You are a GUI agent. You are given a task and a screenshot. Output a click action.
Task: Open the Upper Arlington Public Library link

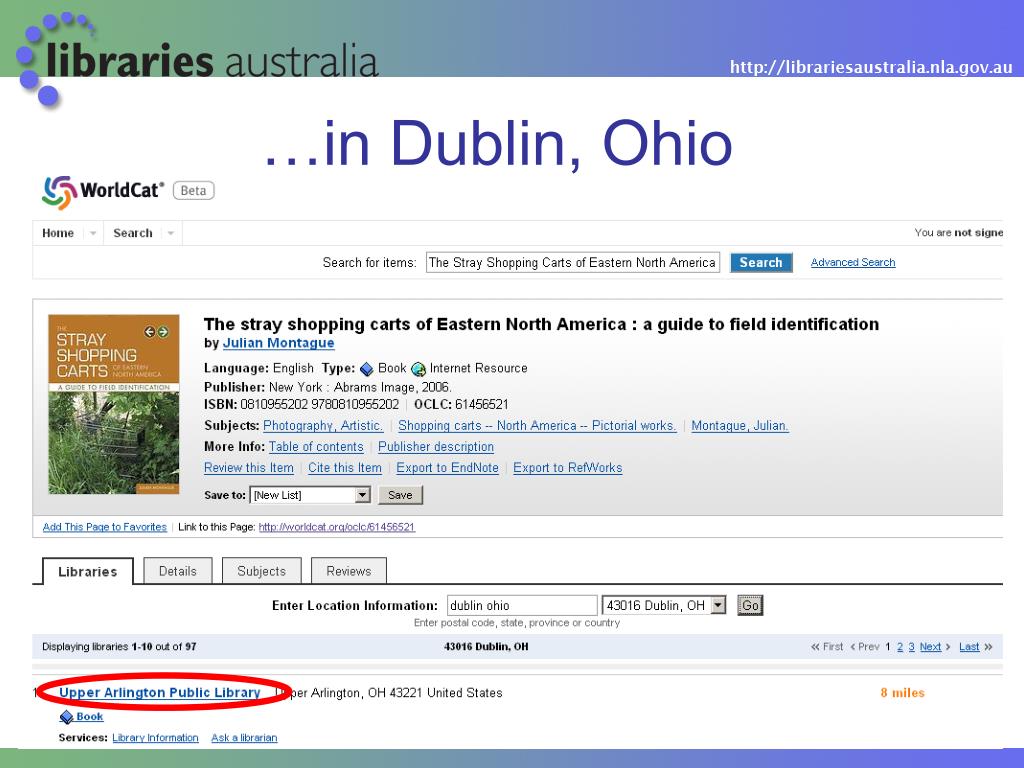pos(160,692)
